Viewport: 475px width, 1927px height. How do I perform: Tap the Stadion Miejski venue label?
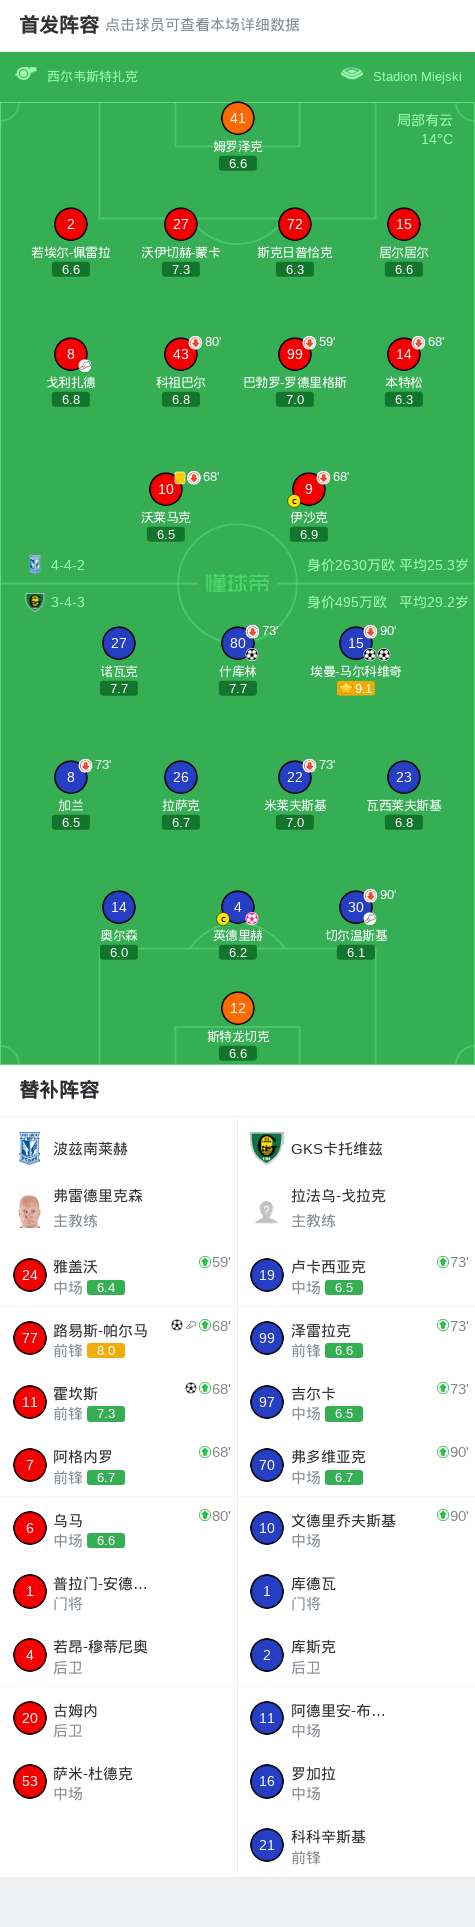pyautogui.click(x=417, y=76)
